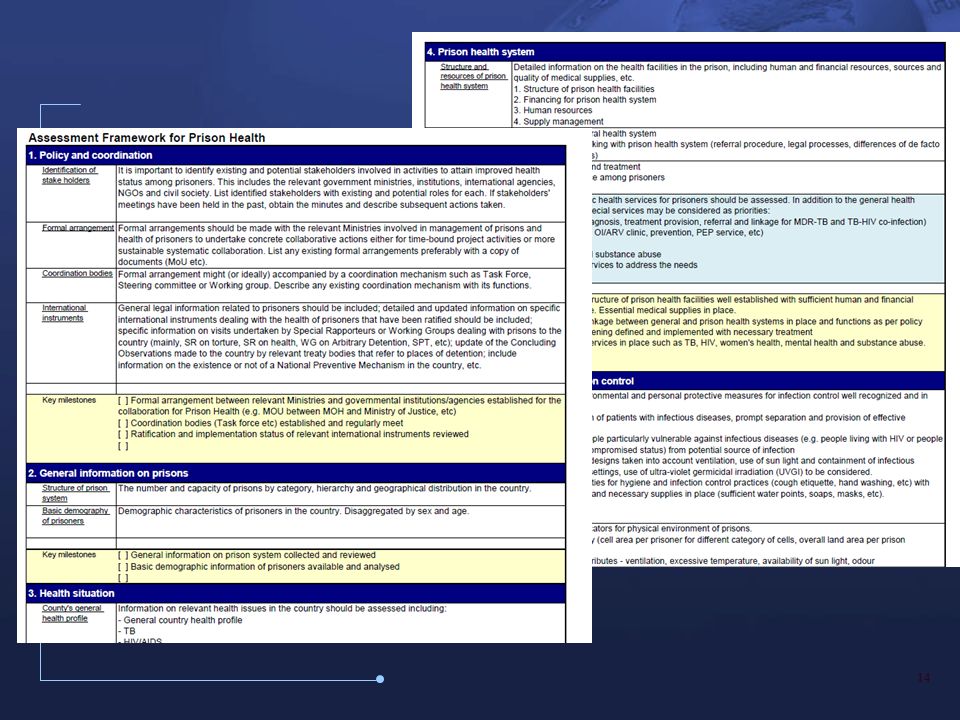Click the "substance abuse" line in light-blue area
960x720 pixels.
pos(627,254)
